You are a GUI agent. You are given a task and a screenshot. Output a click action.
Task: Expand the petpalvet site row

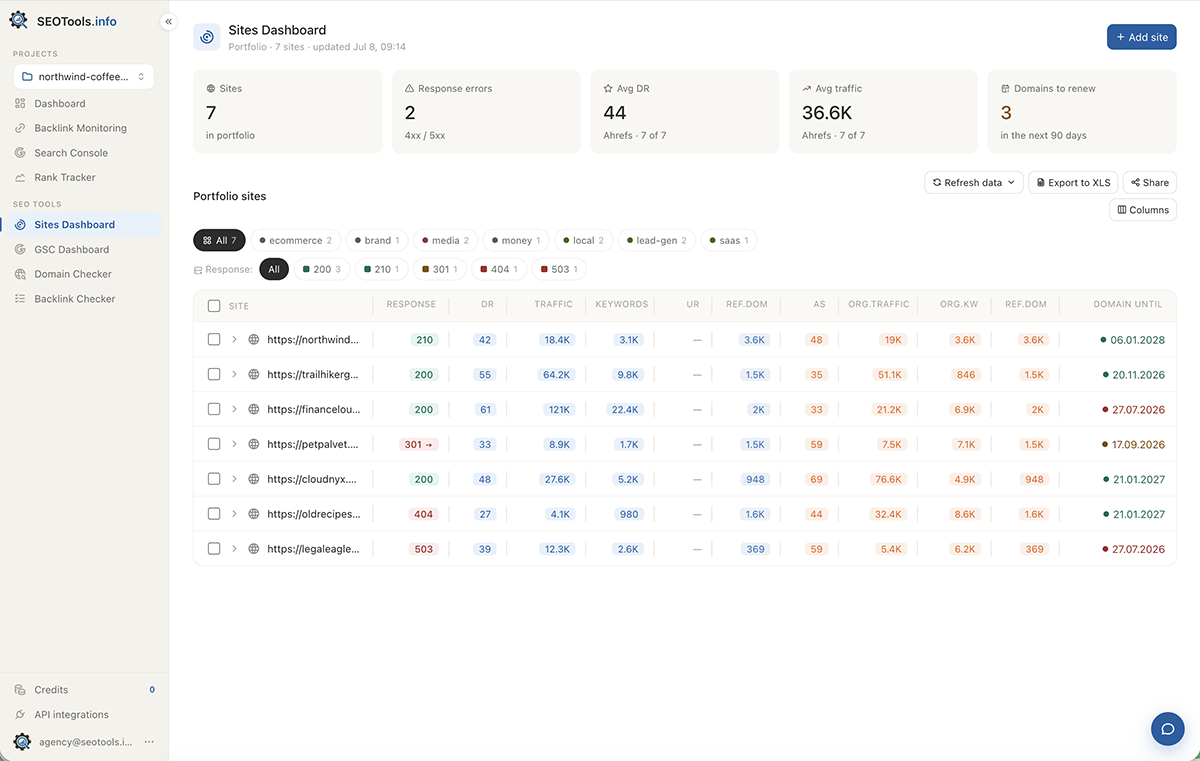click(235, 444)
